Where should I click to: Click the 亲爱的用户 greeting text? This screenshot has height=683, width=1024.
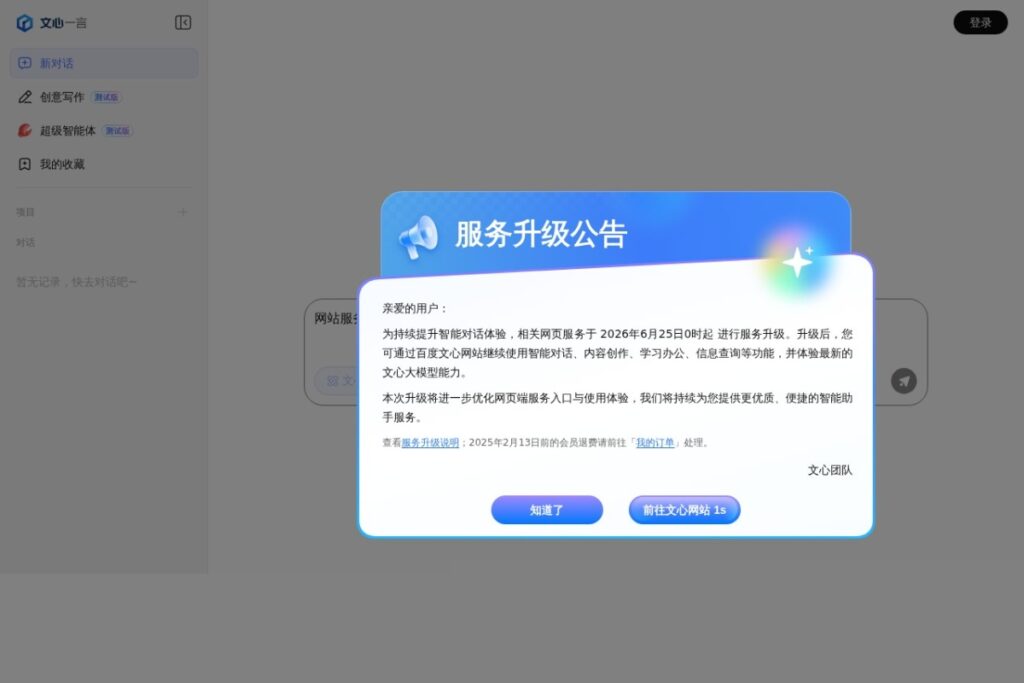414,308
